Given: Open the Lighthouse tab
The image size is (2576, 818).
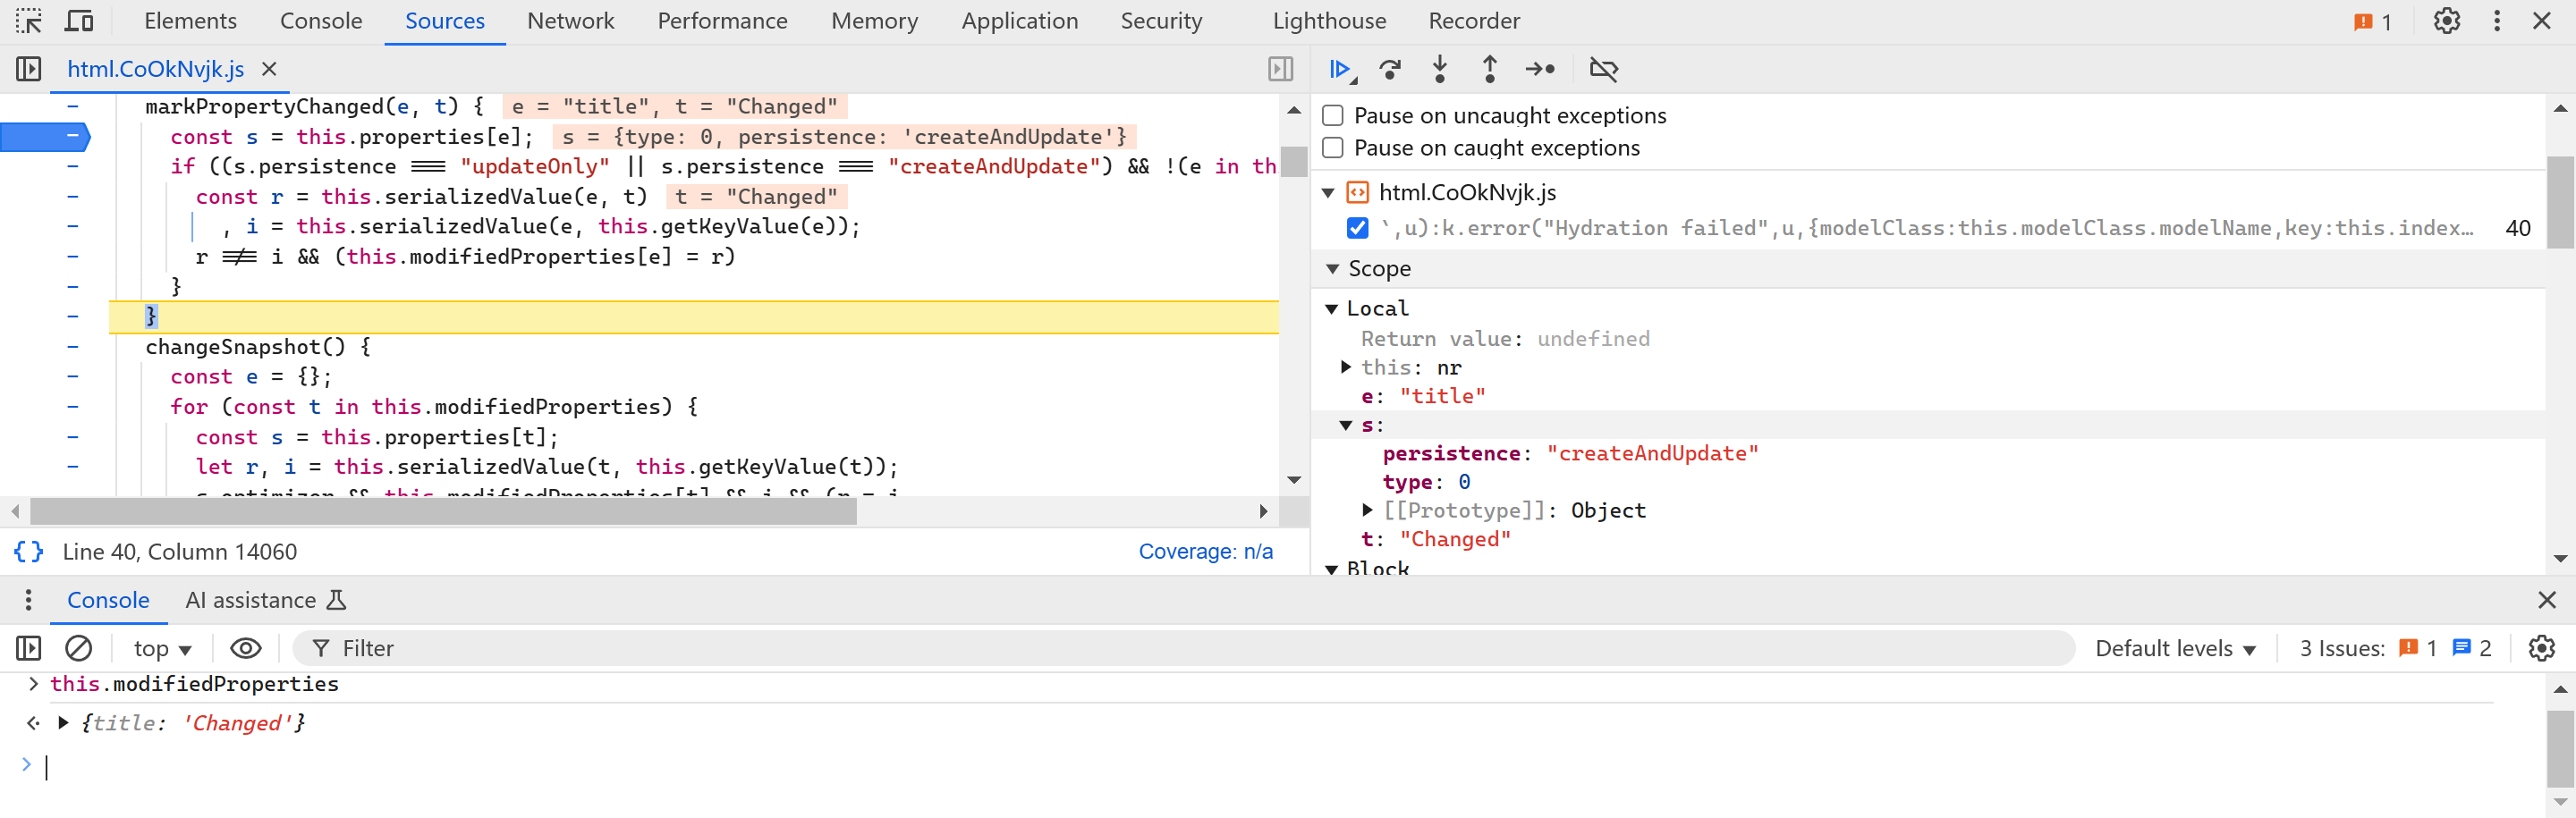Looking at the screenshot, I should point(1329,21).
